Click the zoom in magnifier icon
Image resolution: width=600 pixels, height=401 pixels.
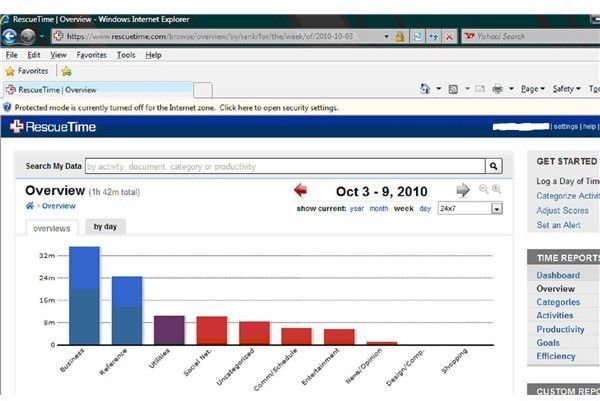[x=497, y=189]
